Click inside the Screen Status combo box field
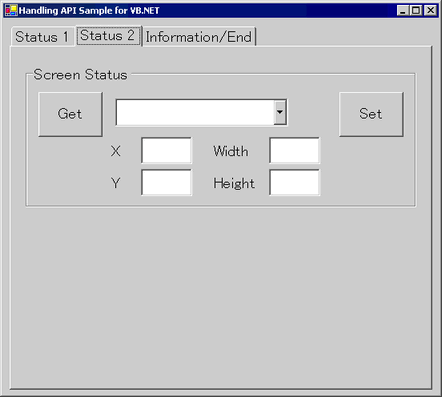442x397 pixels. tap(195, 112)
